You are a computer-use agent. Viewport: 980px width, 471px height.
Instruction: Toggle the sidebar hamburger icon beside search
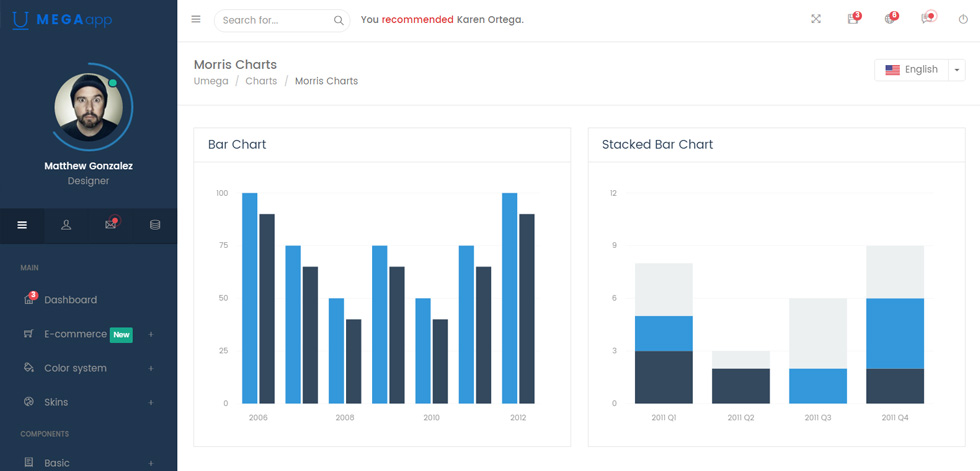(x=196, y=19)
